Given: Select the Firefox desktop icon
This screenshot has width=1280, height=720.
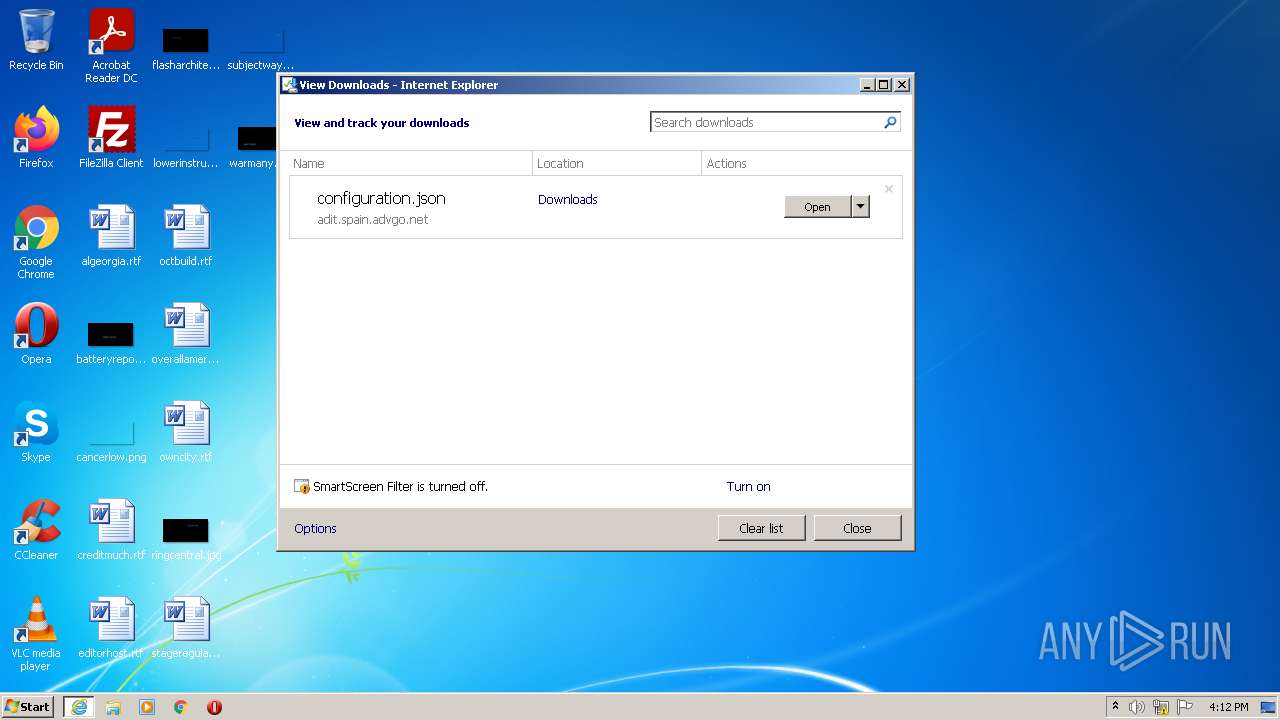Looking at the screenshot, I should pyautogui.click(x=36, y=137).
